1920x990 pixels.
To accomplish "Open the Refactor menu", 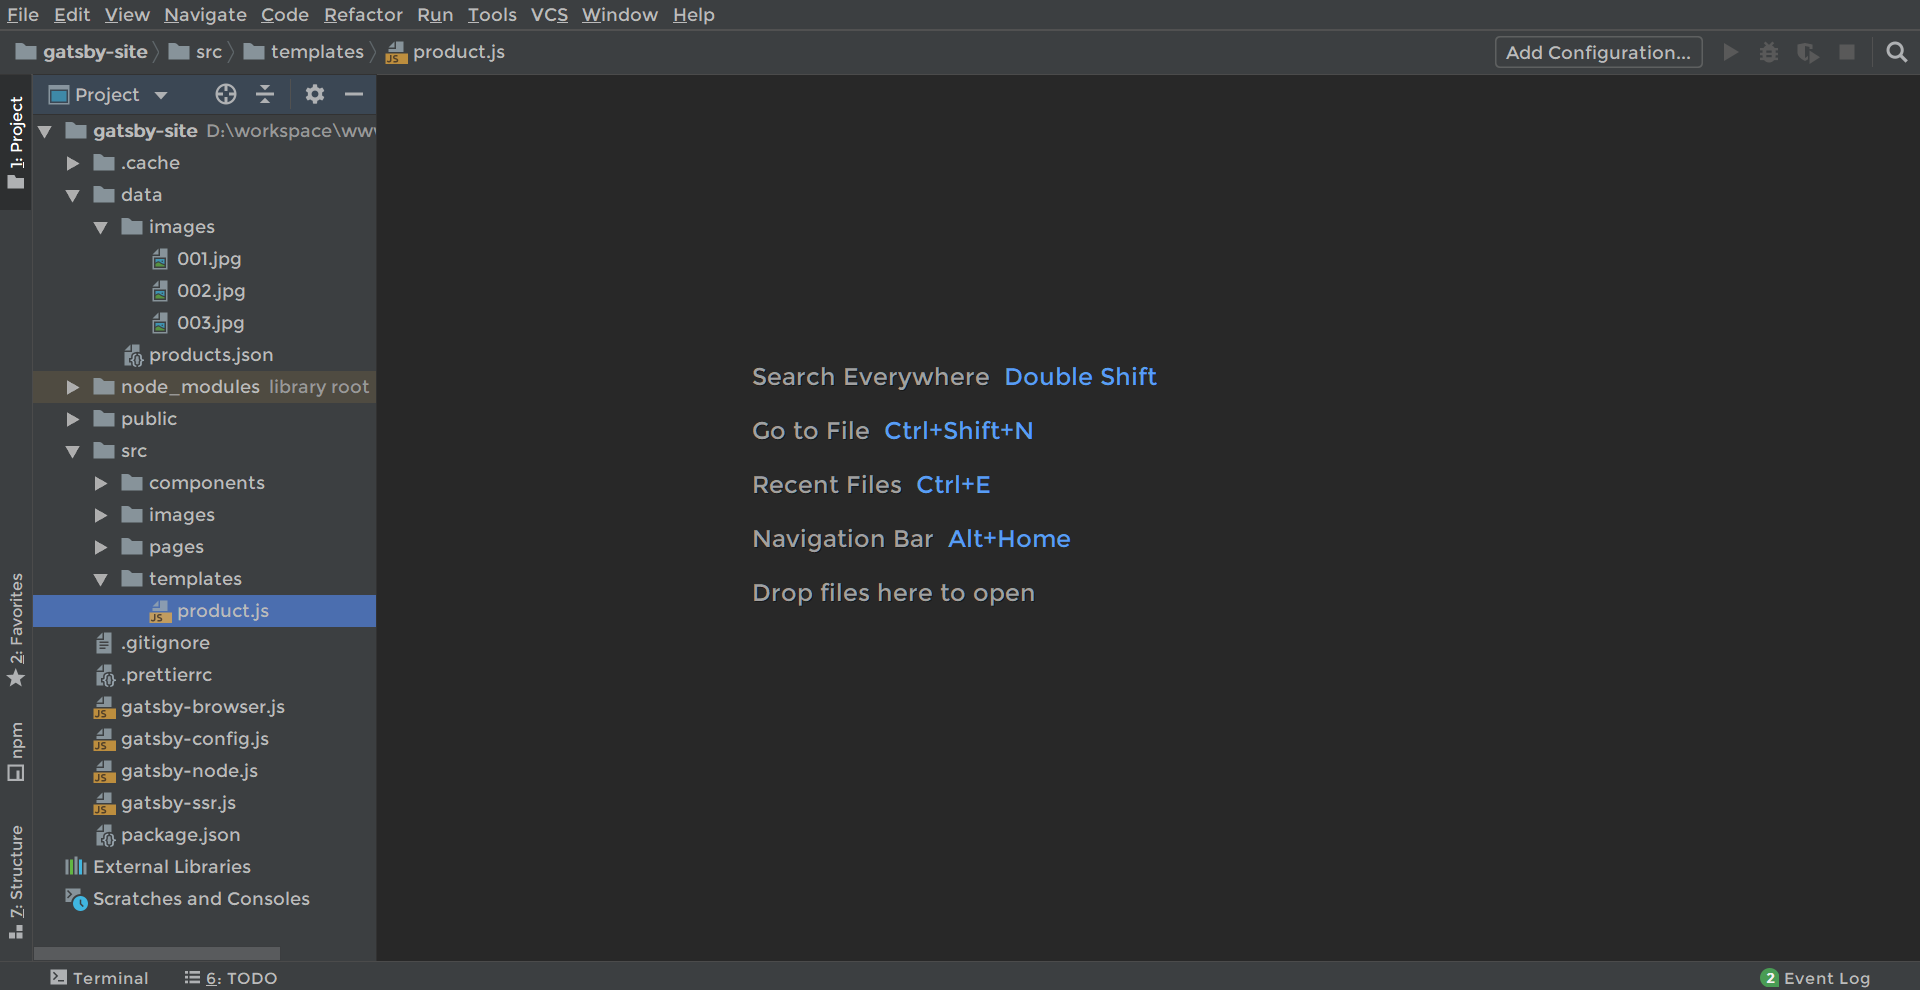I will pos(363,15).
